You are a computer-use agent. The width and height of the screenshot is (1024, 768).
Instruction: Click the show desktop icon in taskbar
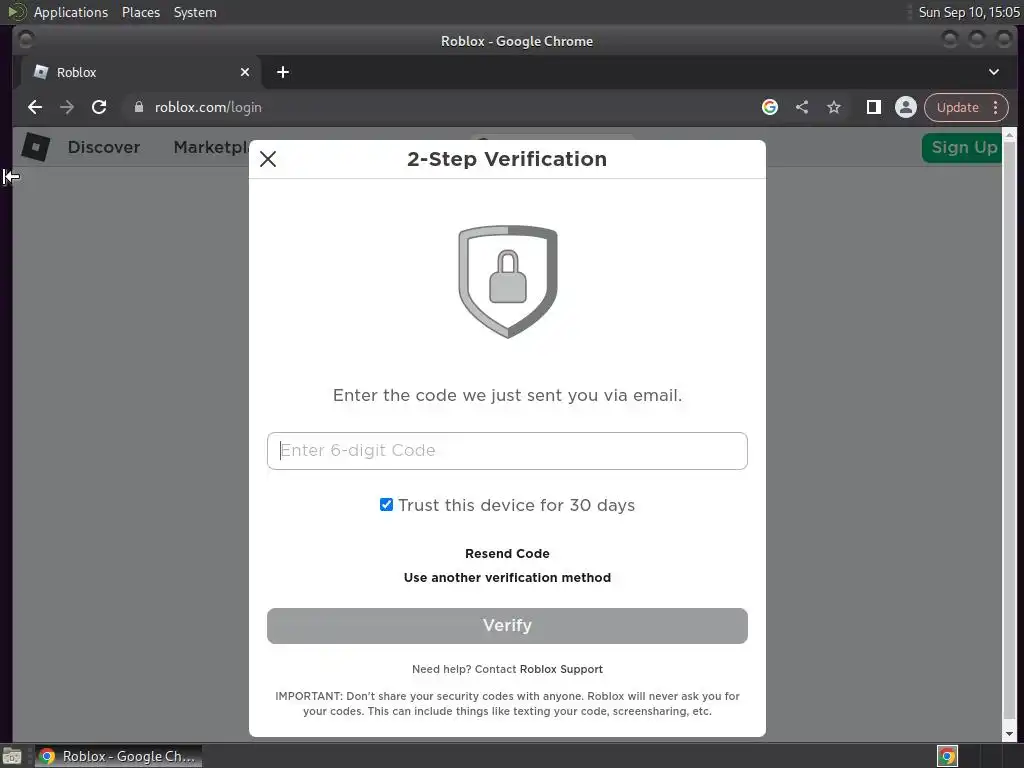pyautogui.click(x=12, y=756)
